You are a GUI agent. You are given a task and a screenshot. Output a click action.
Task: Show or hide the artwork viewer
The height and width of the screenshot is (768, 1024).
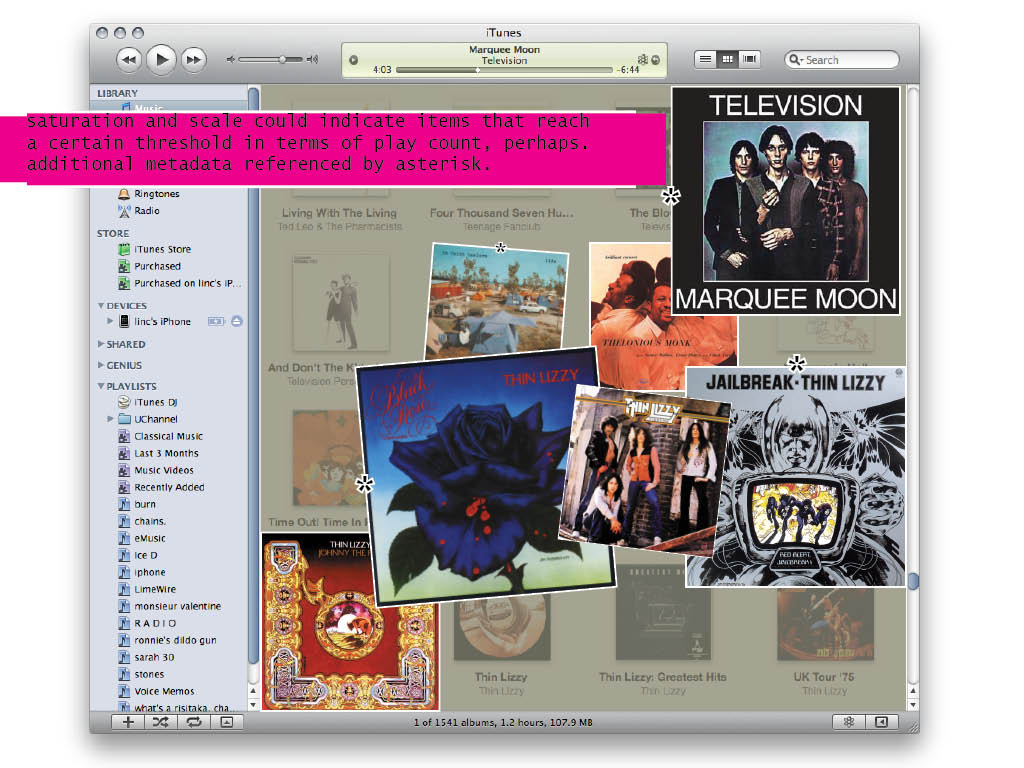pyautogui.click(x=227, y=722)
